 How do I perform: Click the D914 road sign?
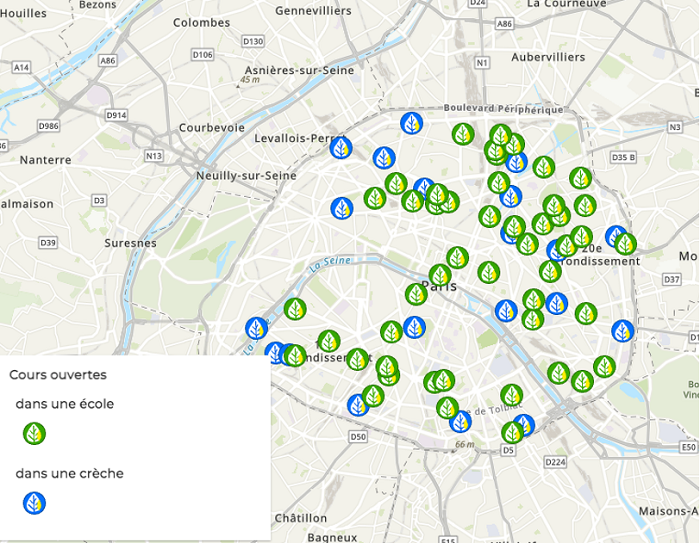(x=116, y=115)
